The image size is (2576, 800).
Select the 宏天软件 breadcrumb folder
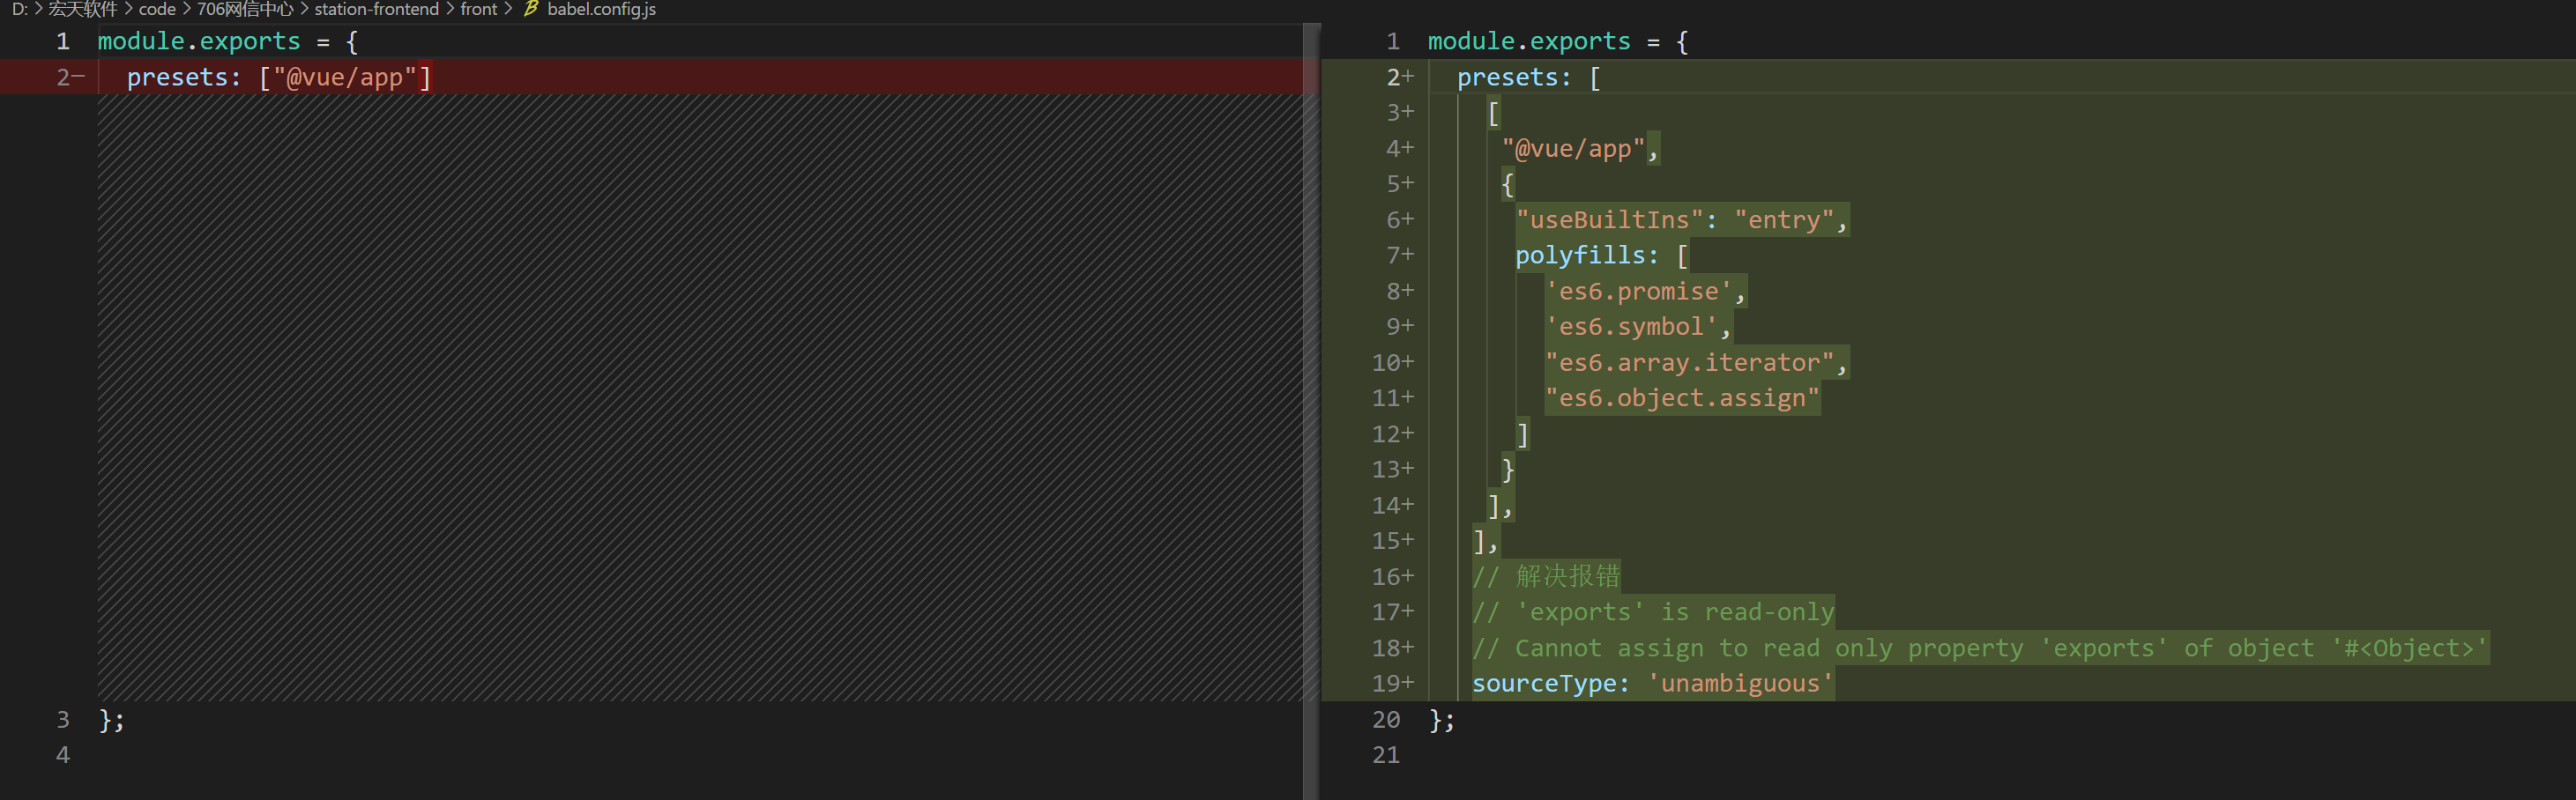pos(83,9)
